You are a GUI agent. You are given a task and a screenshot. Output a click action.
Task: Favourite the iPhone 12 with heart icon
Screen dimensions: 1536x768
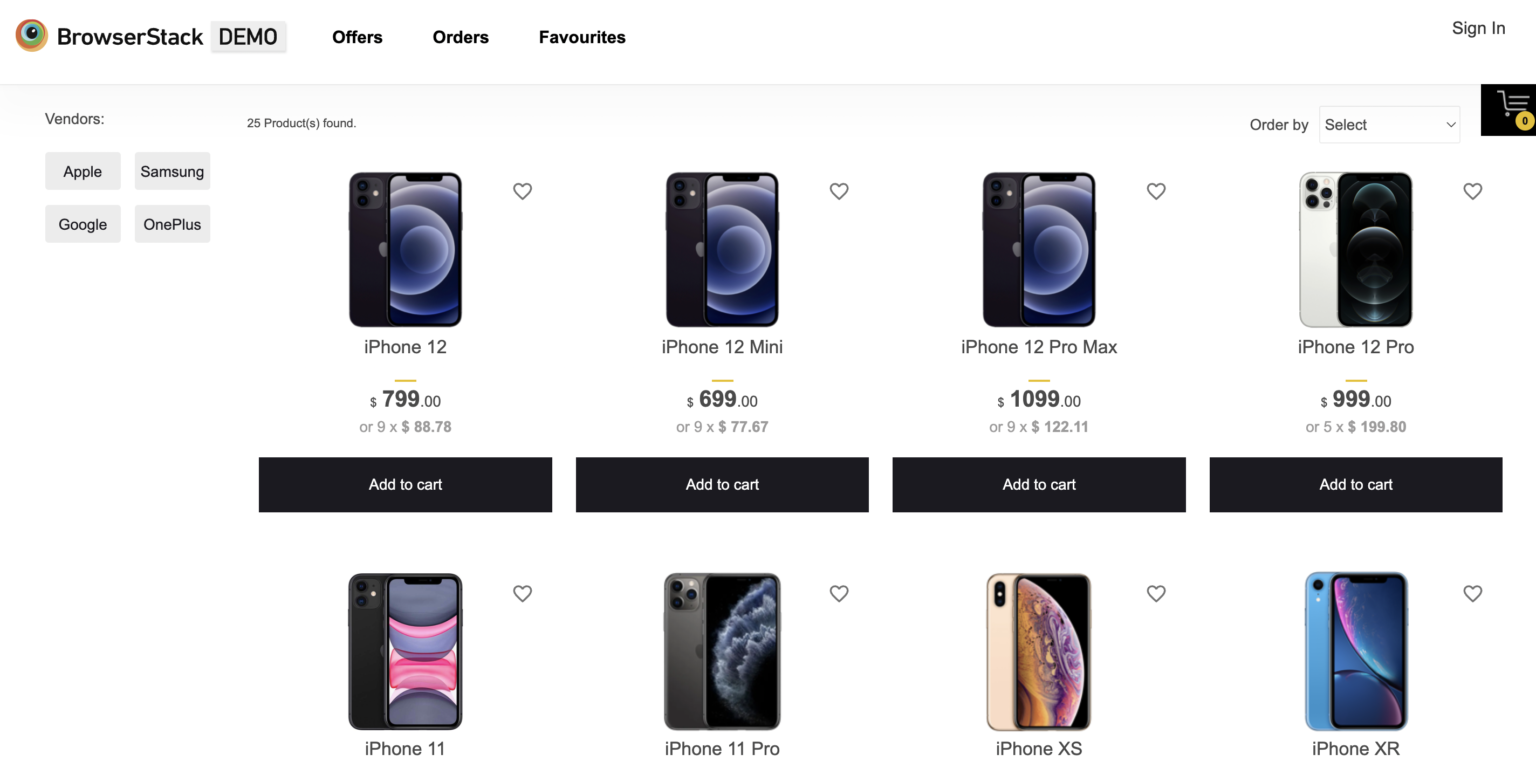point(522,191)
